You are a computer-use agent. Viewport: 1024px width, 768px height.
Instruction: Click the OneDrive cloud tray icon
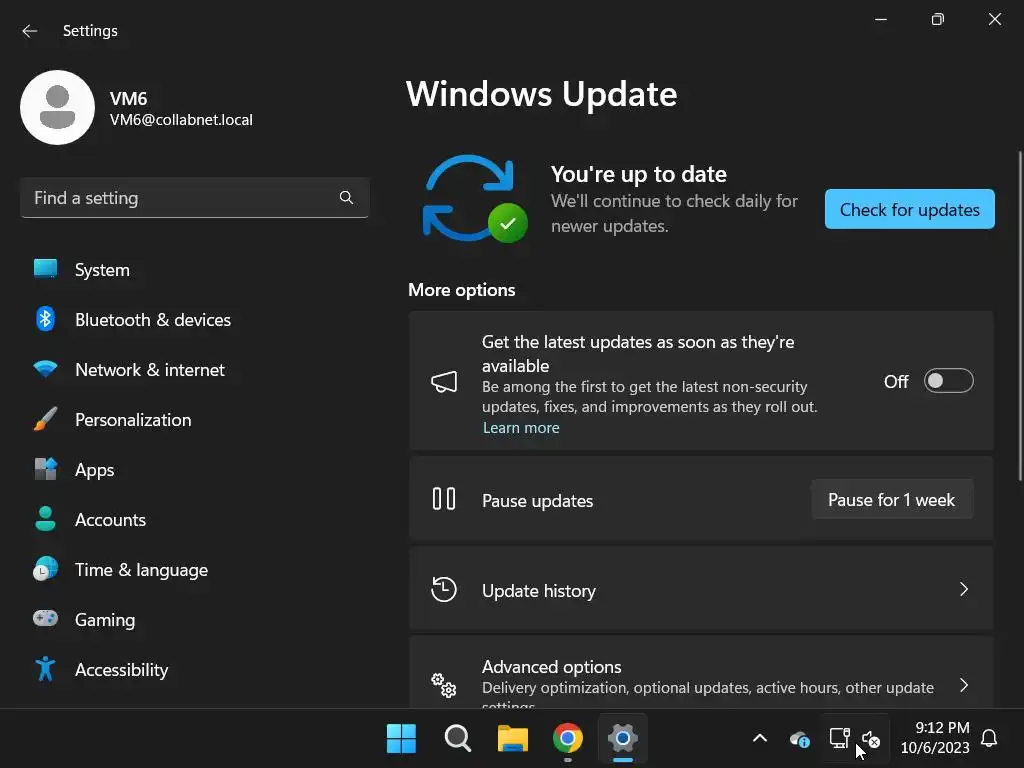[x=800, y=739]
